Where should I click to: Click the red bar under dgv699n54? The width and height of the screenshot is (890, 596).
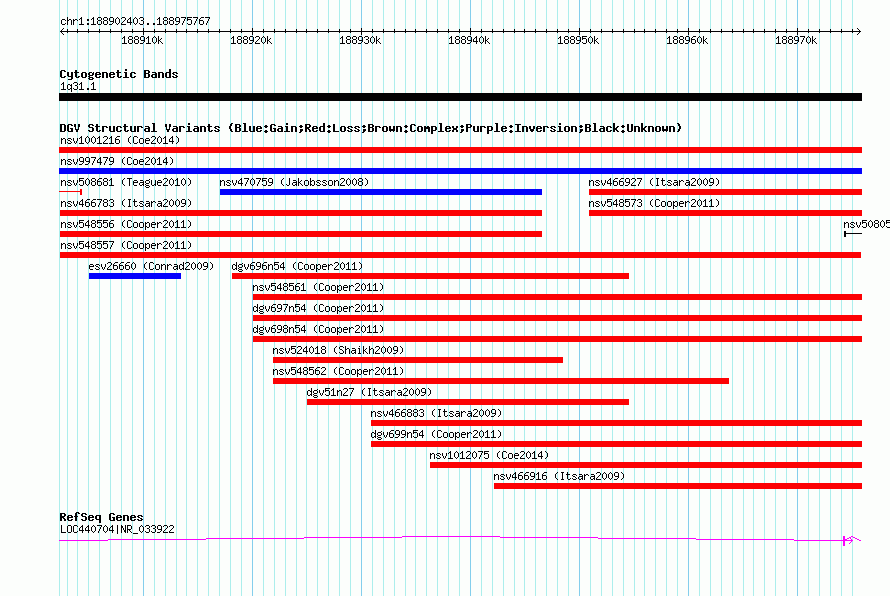[616, 444]
